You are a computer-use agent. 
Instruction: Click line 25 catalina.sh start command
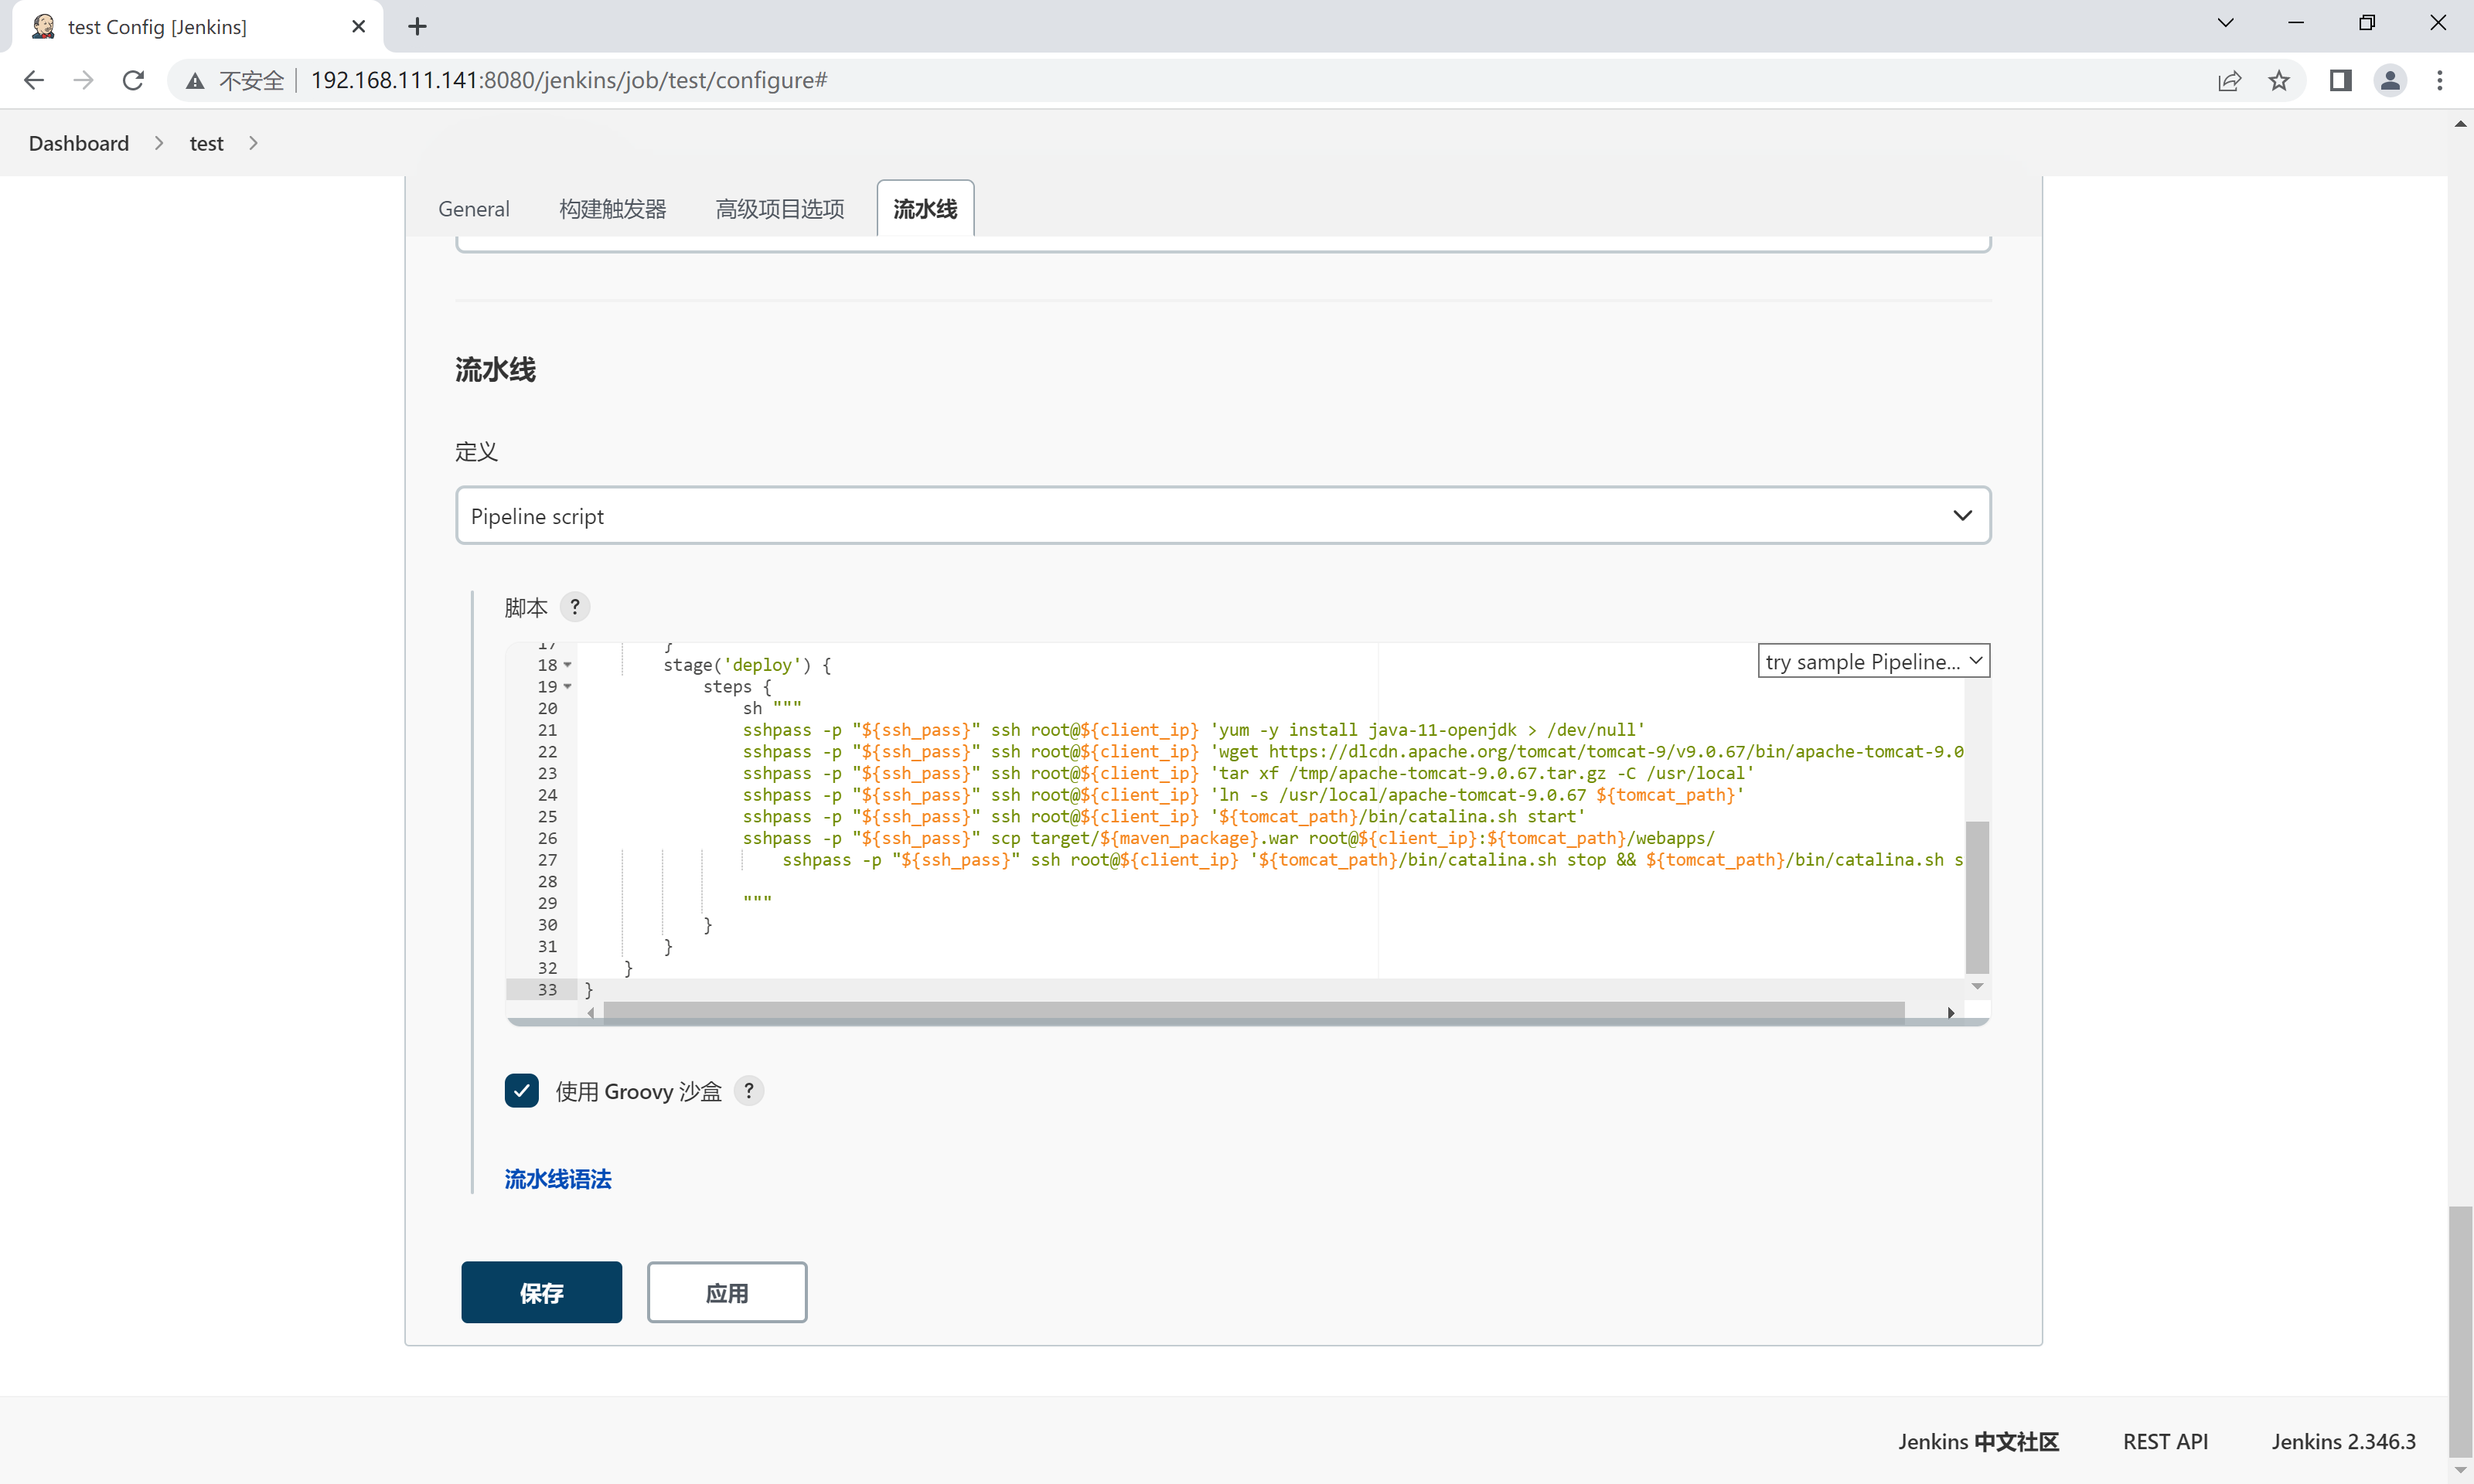(x=1164, y=816)
